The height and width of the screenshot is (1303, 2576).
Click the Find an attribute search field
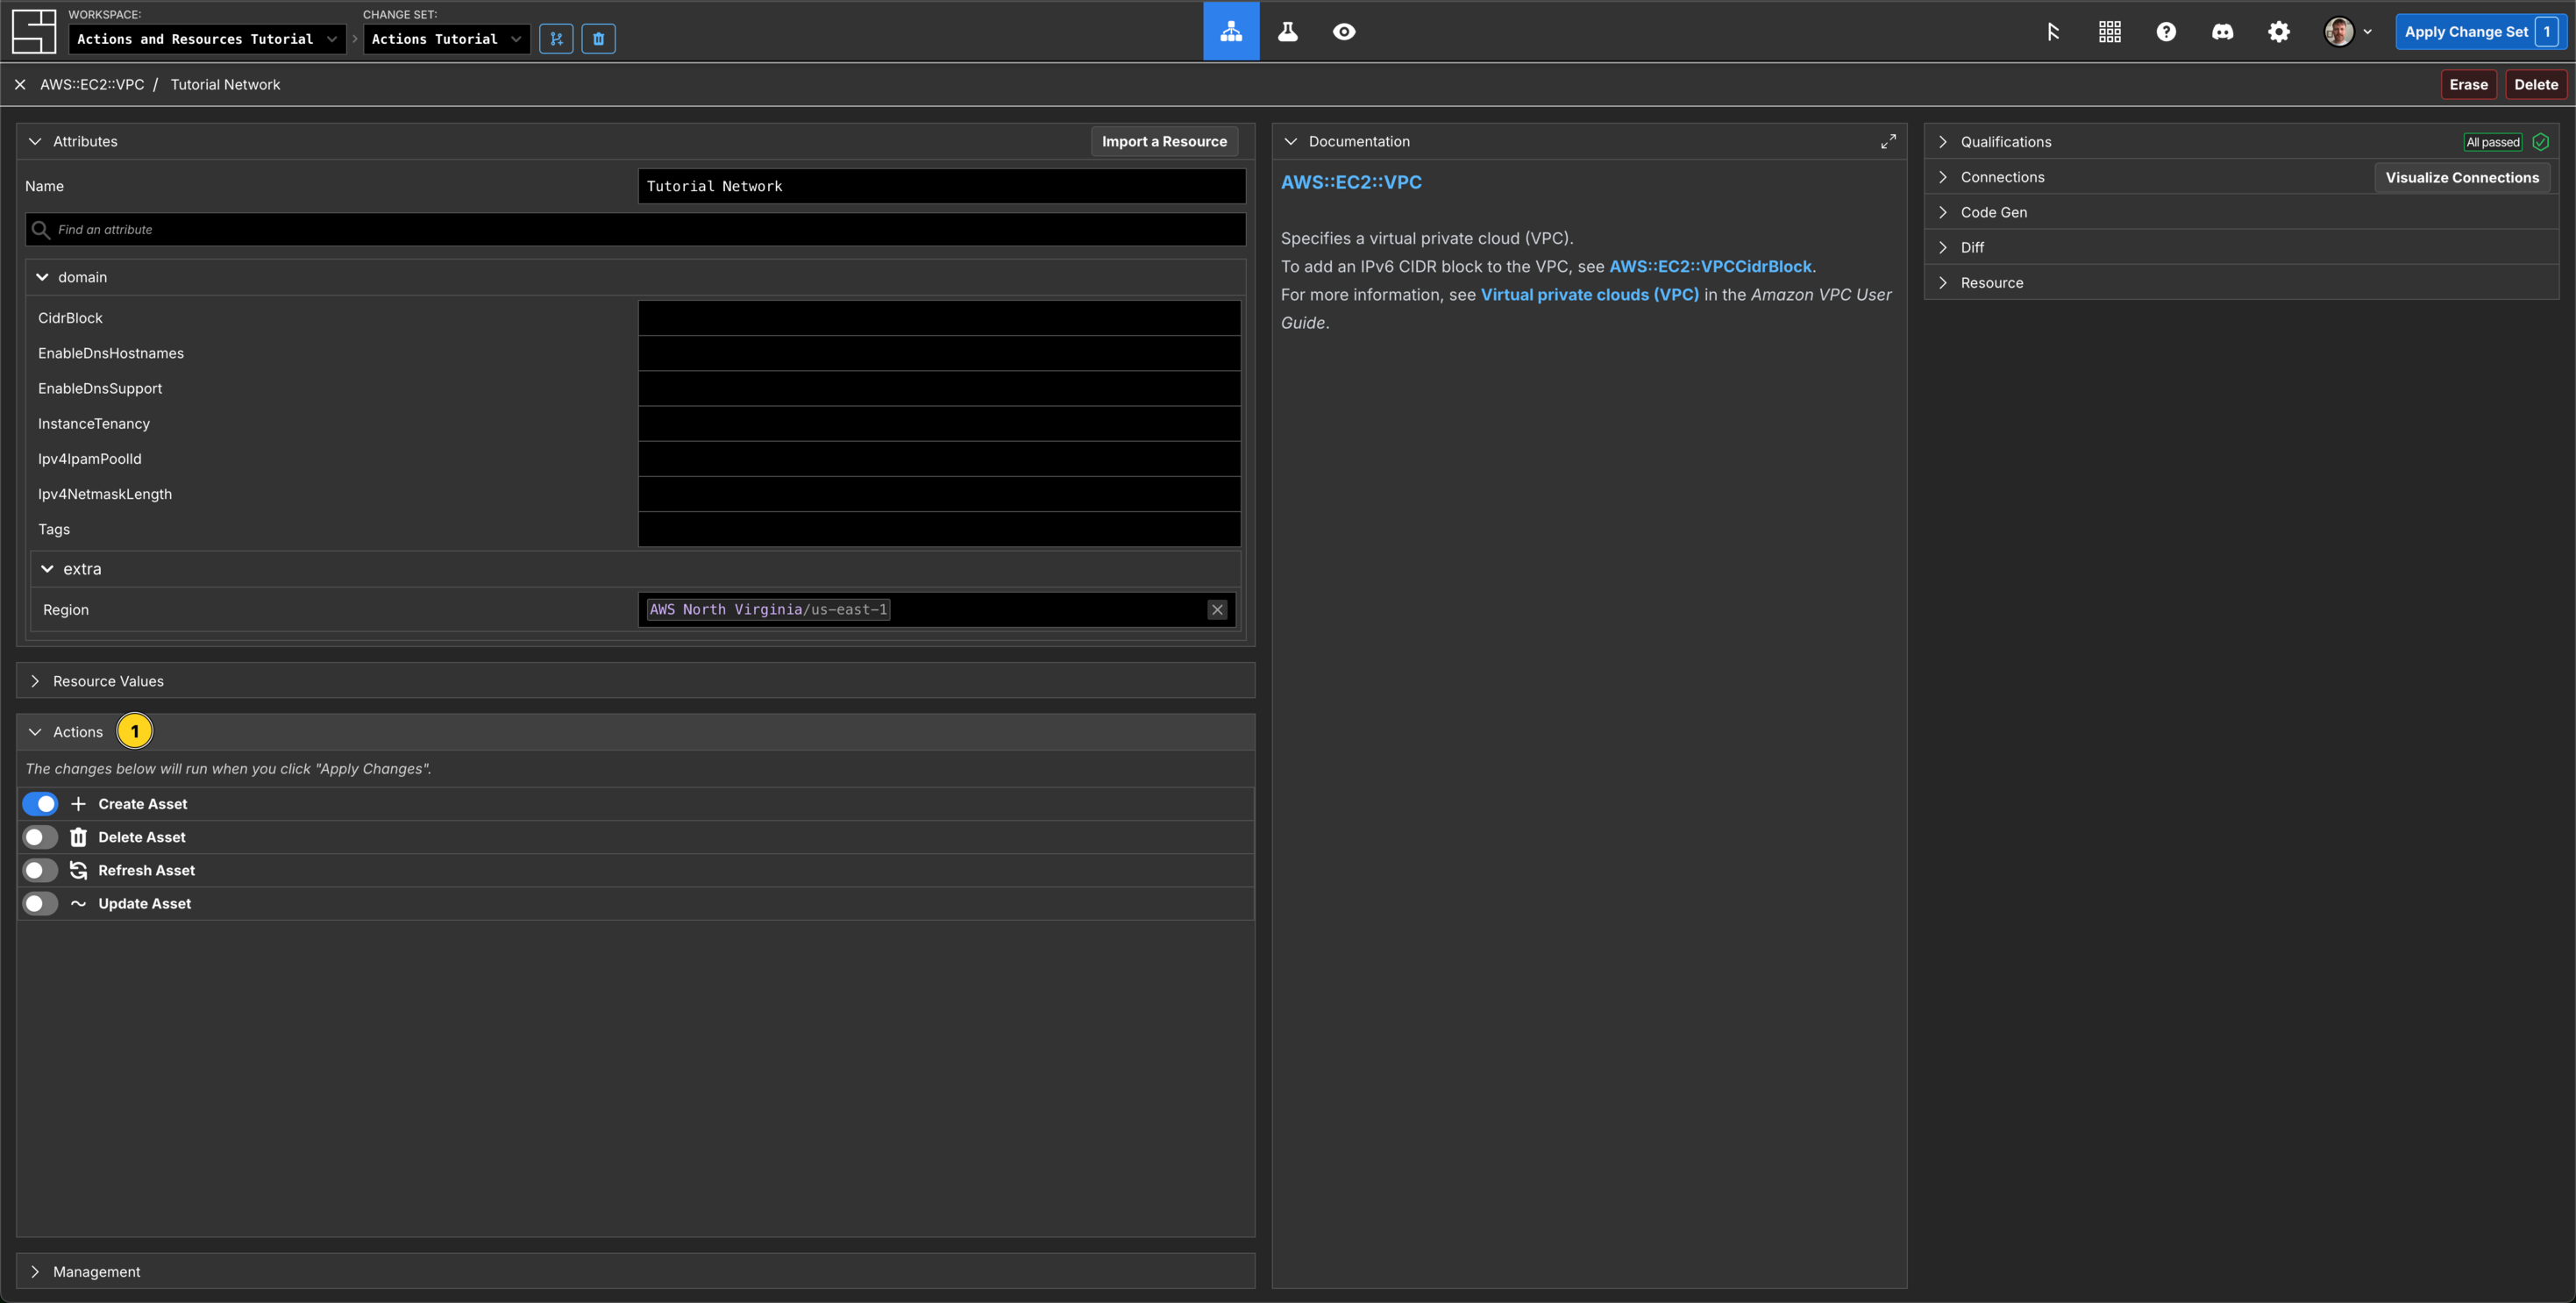pos(636,230)
